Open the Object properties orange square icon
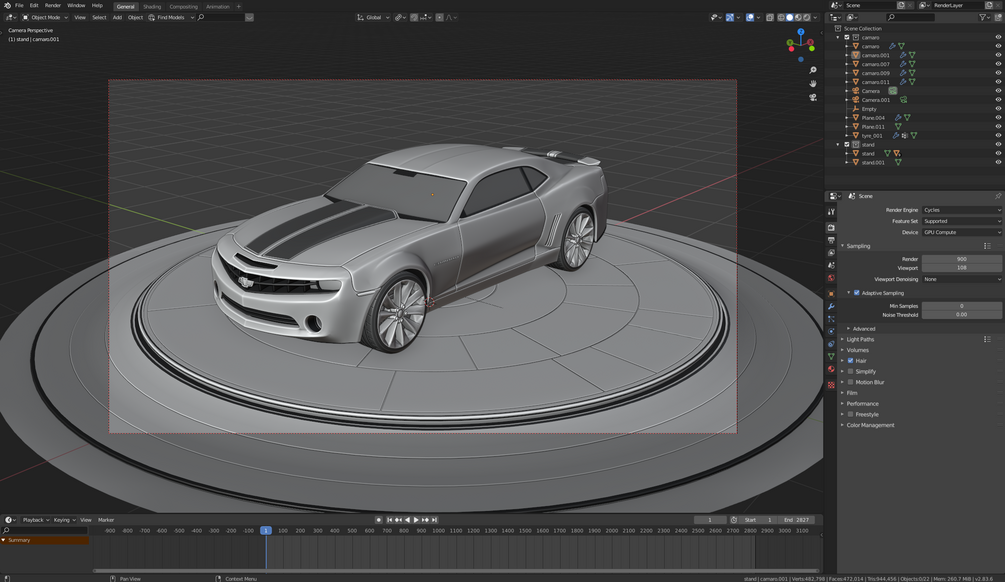 coord(831,294)
